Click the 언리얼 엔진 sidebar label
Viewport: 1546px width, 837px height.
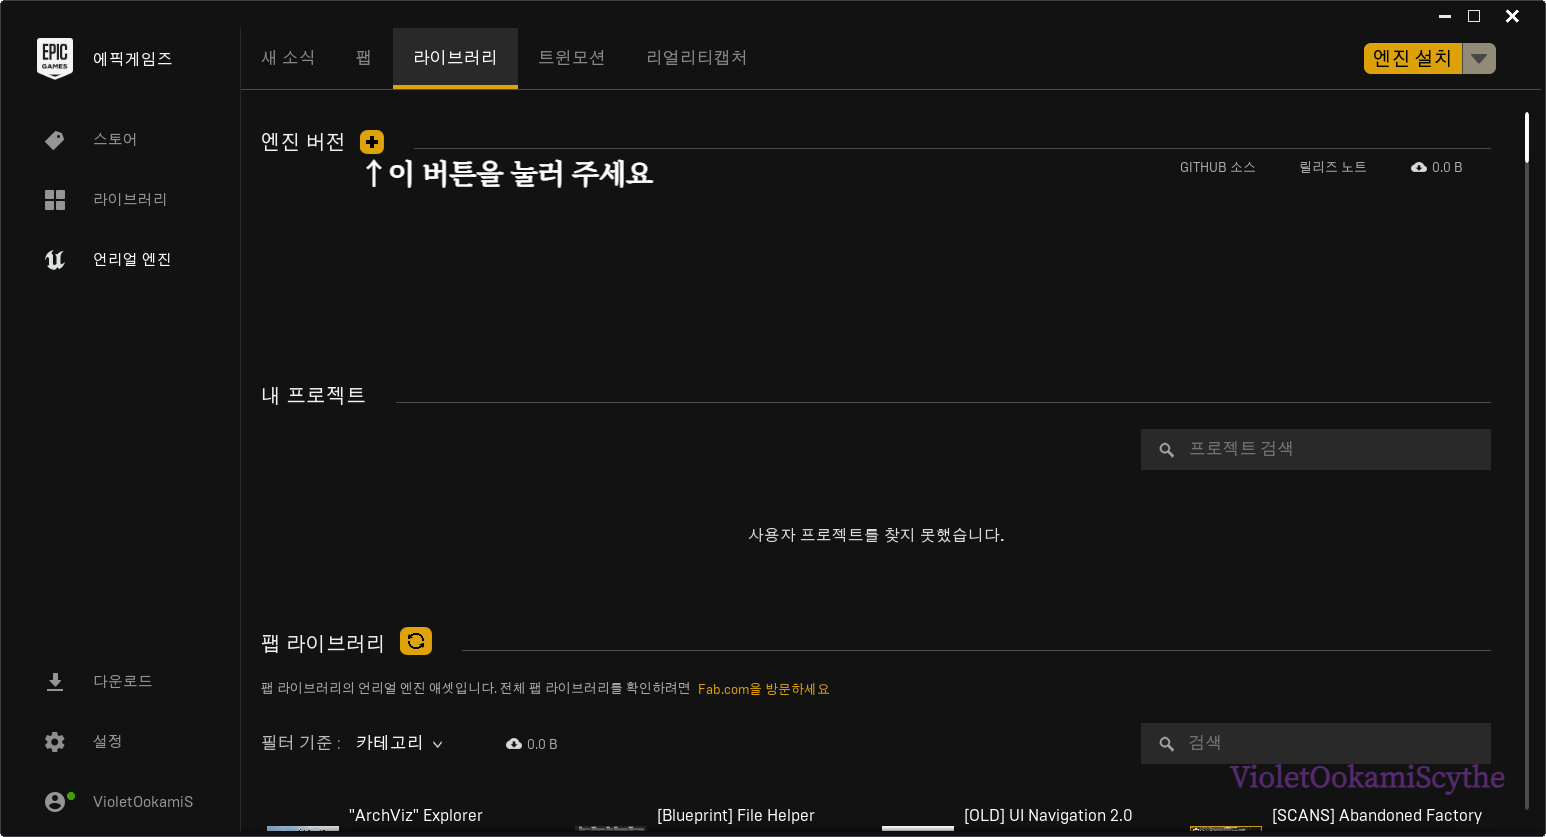point(132,259)
